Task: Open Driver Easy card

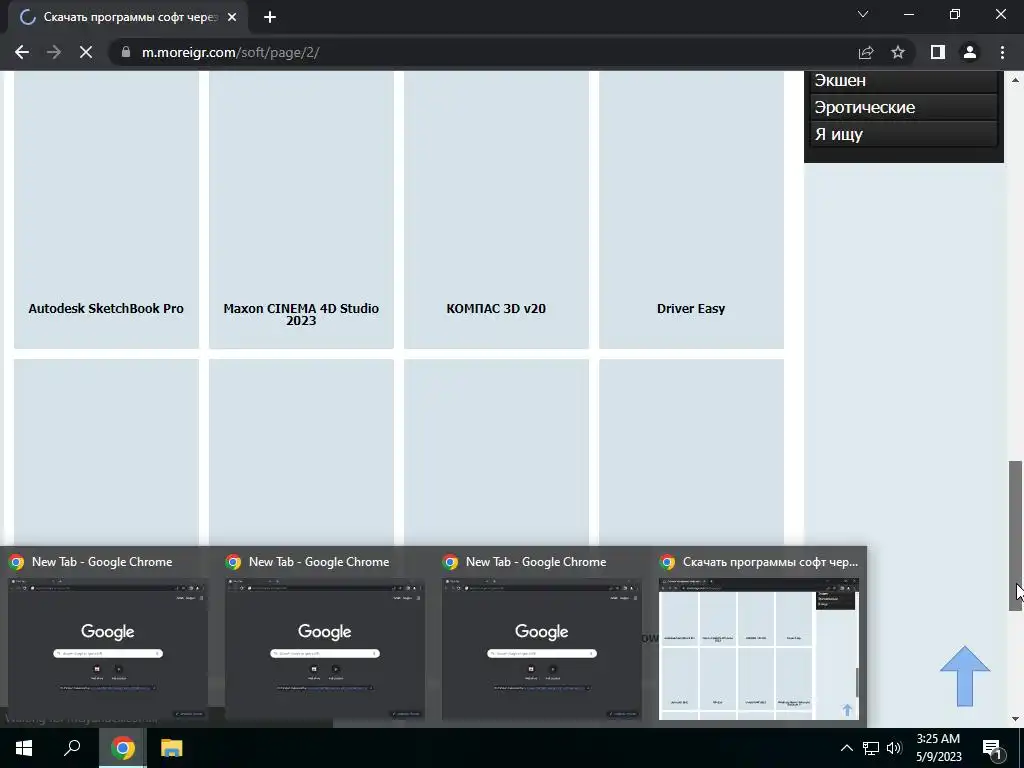Action: coord(691,210)
